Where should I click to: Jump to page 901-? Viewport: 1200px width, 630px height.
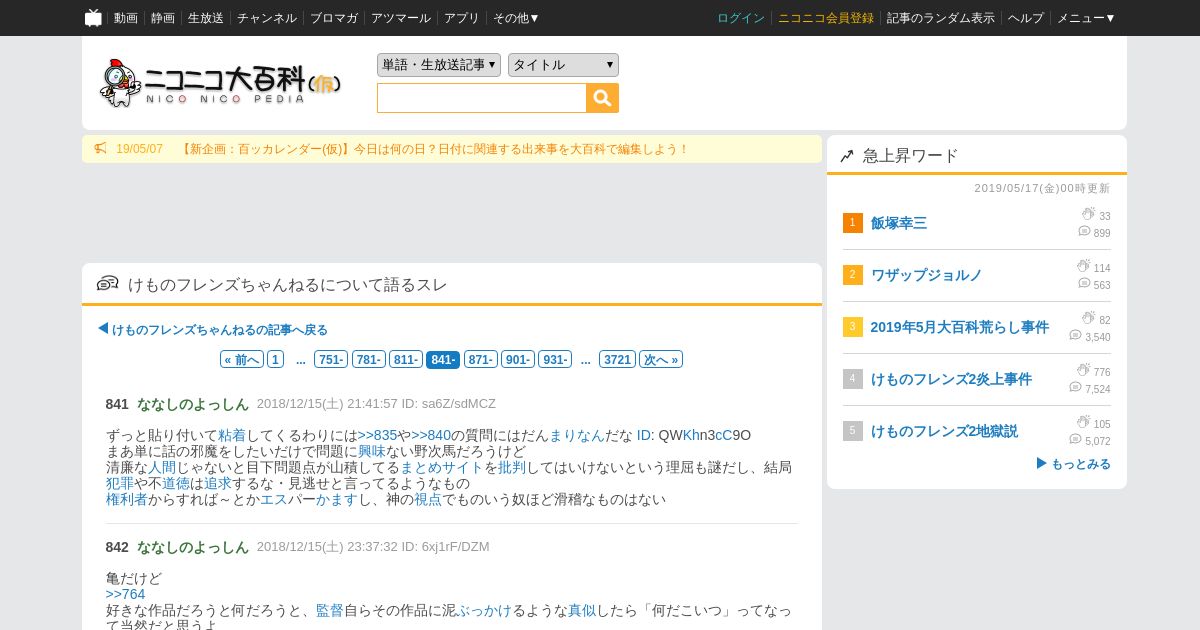tap(518, 360)
